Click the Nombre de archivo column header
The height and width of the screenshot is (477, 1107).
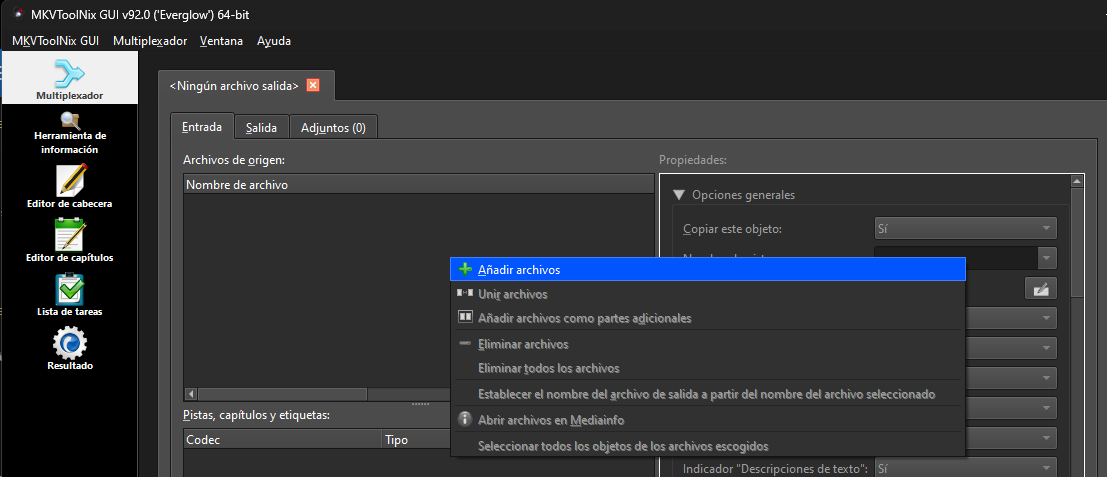[x=419, y=185]
